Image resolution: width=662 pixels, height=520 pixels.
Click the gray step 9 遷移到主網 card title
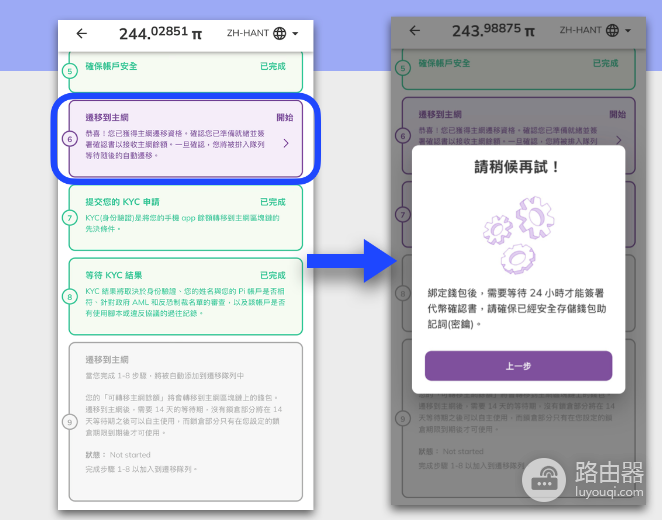tap(107, 360)
